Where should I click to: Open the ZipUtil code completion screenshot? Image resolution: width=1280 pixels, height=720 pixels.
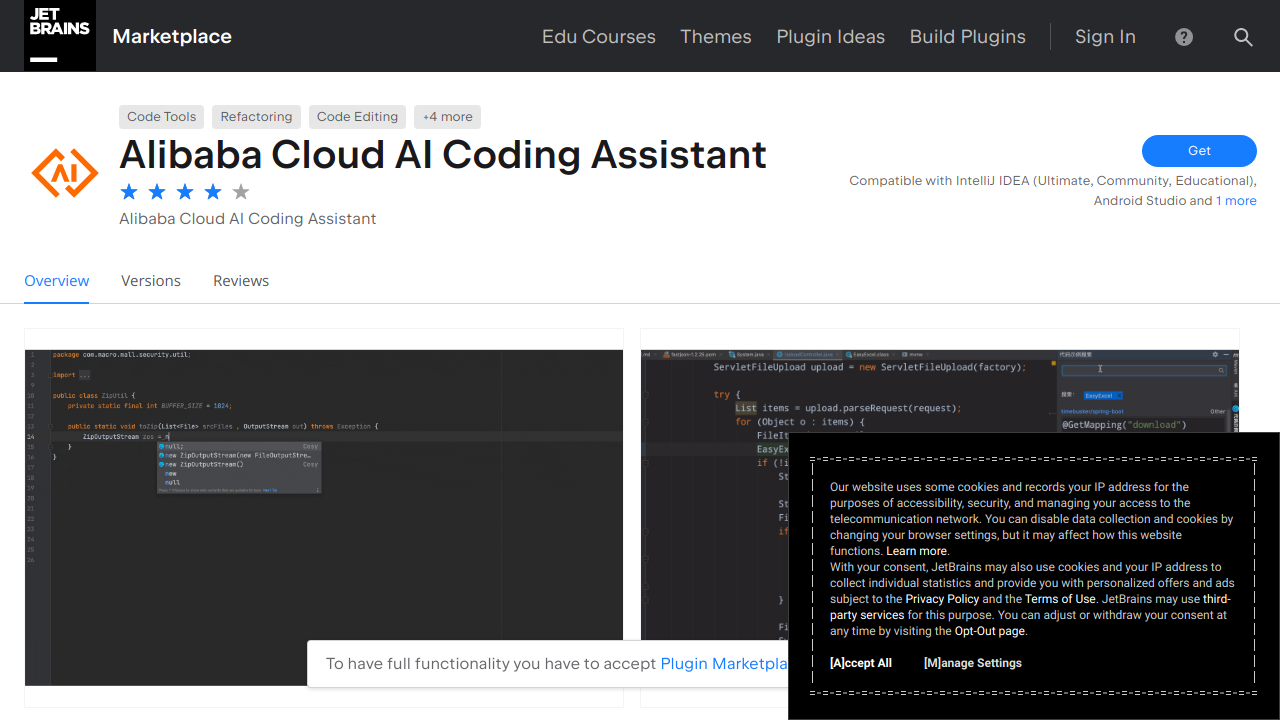coord(324,517)
